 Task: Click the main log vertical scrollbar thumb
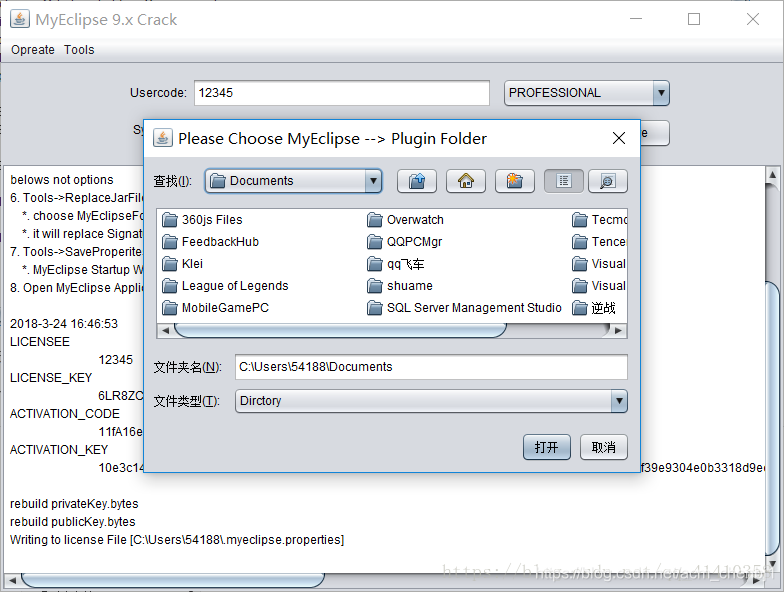772,420
